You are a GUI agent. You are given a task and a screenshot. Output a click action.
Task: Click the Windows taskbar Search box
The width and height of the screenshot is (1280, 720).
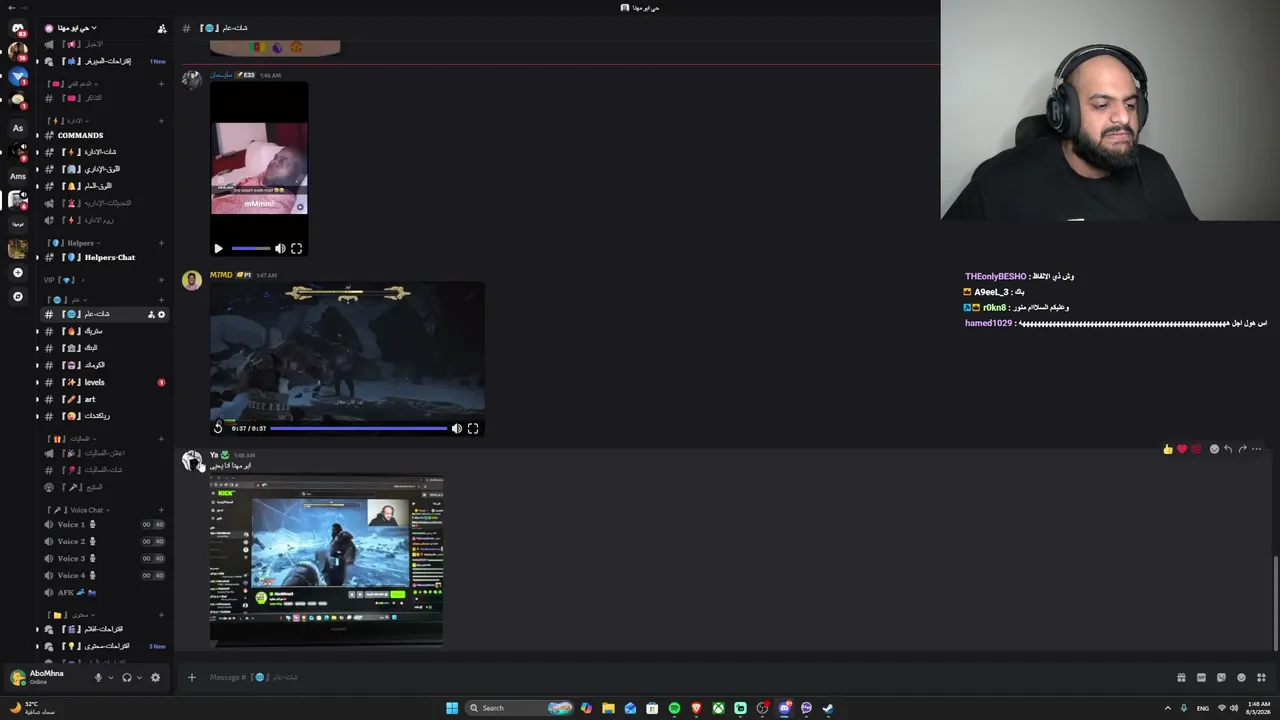point(517,708)
